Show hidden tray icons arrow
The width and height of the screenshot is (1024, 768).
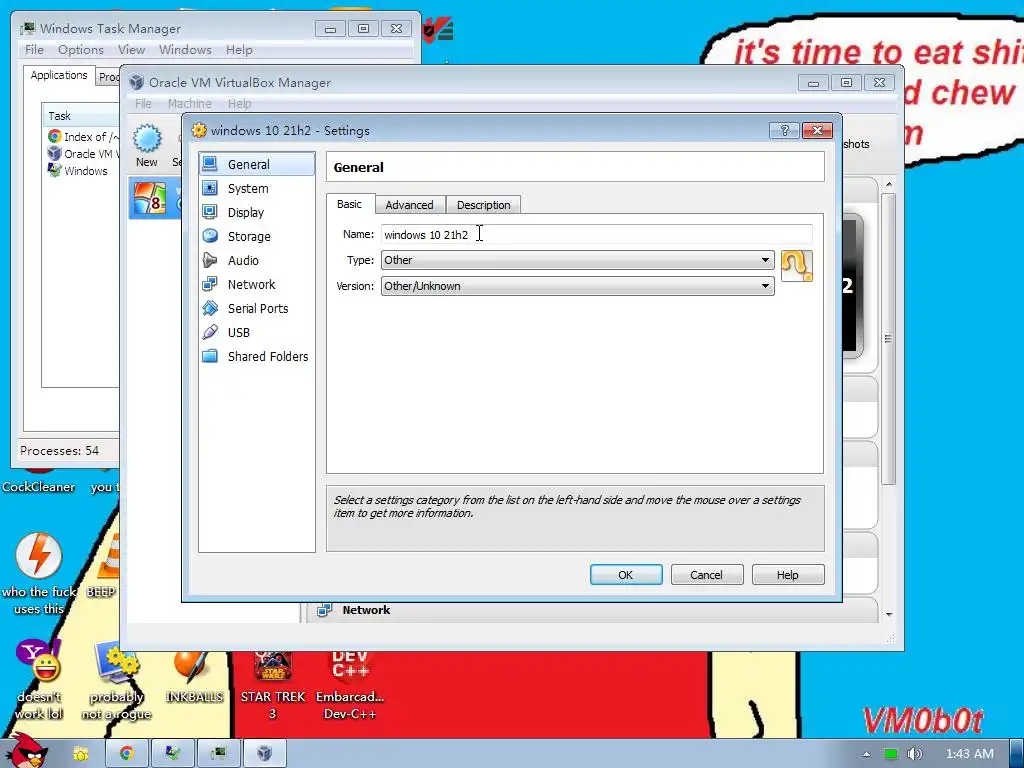866,754
